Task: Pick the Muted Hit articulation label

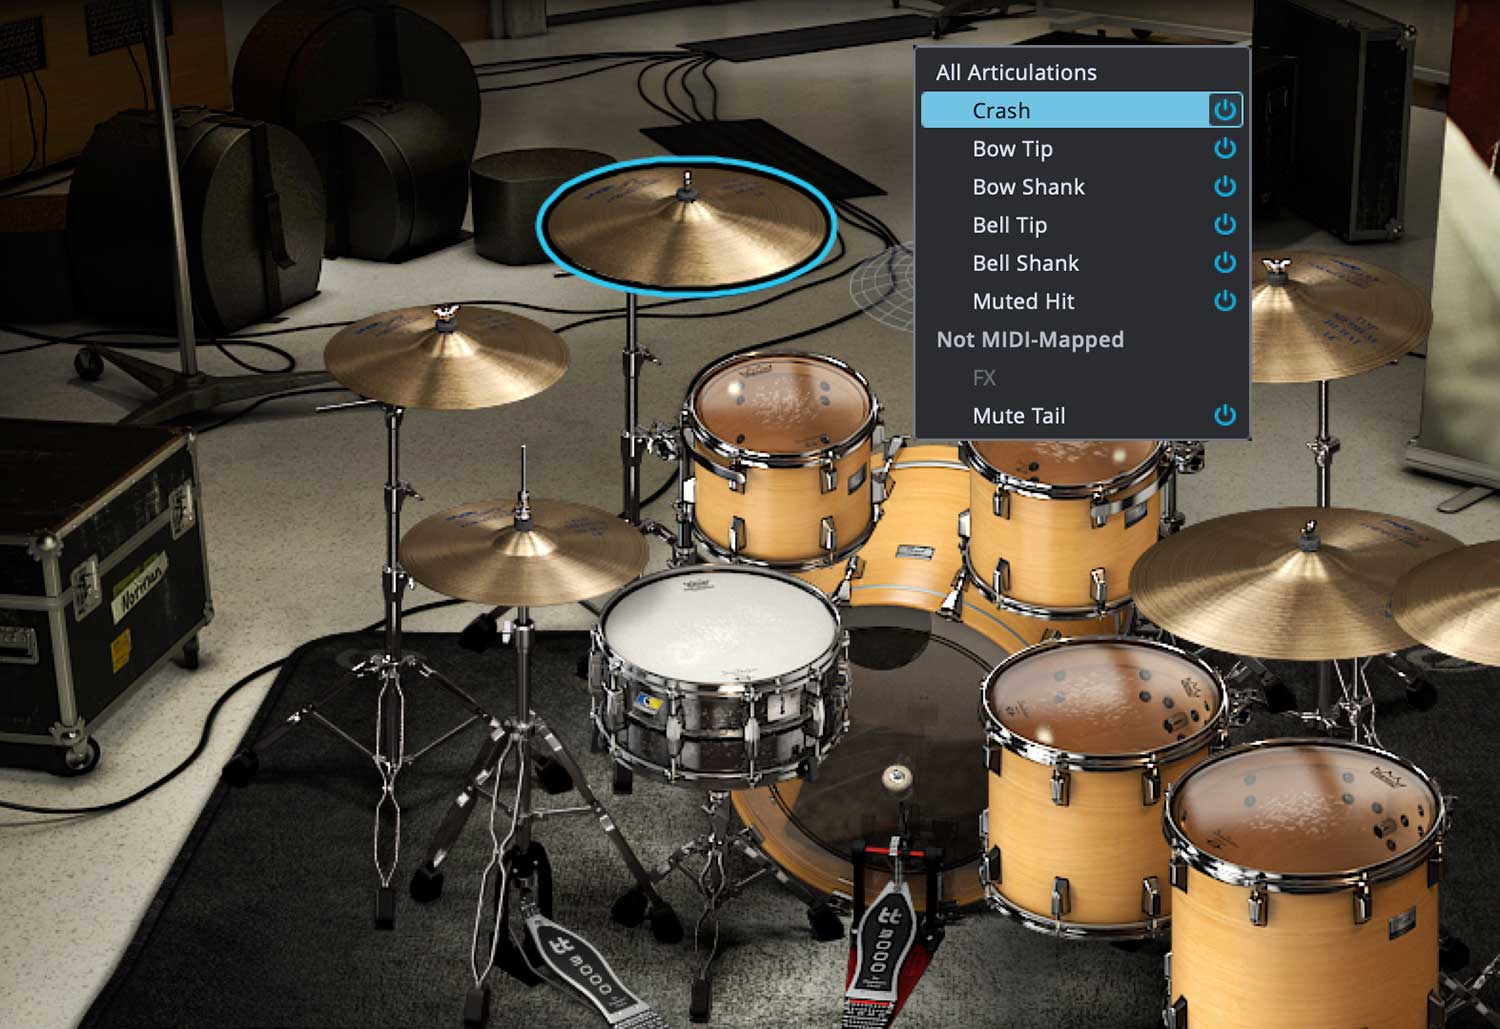Action: point(1023,301)
